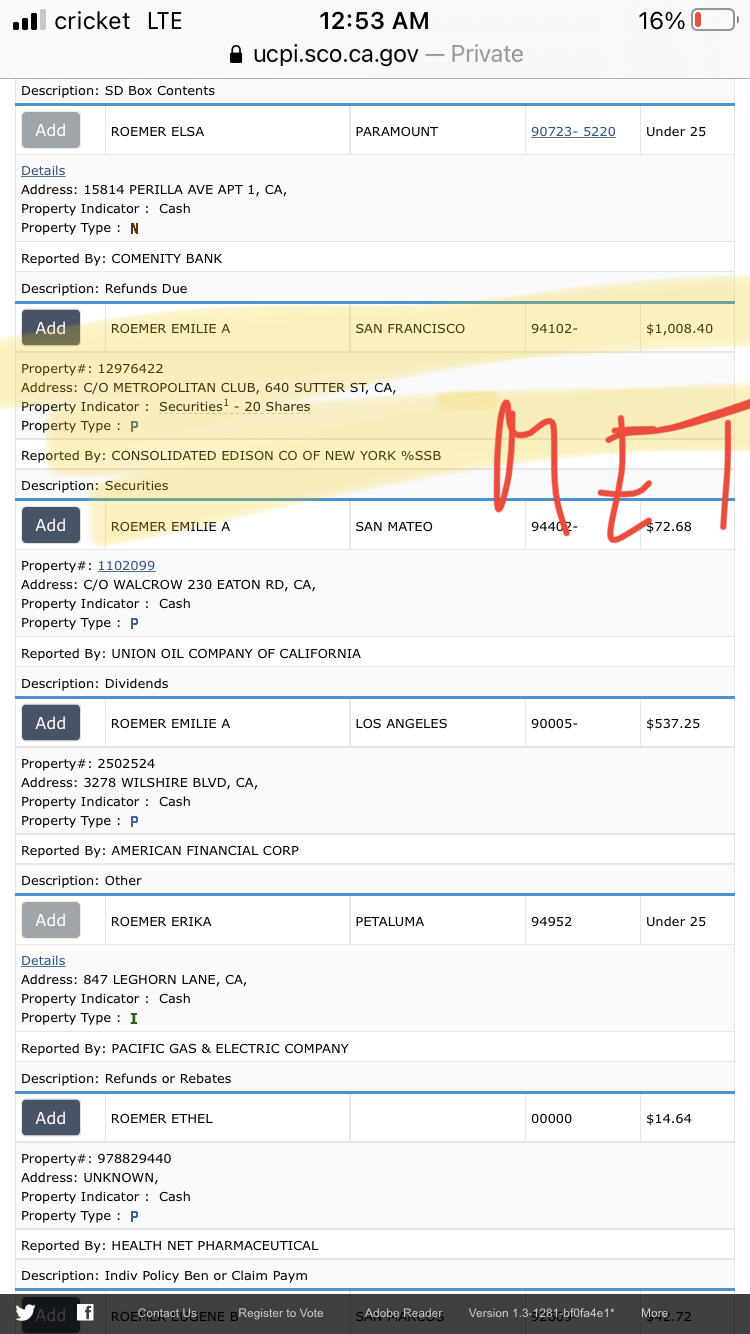Click Property Type P icon under Property# 2502524

134,821
